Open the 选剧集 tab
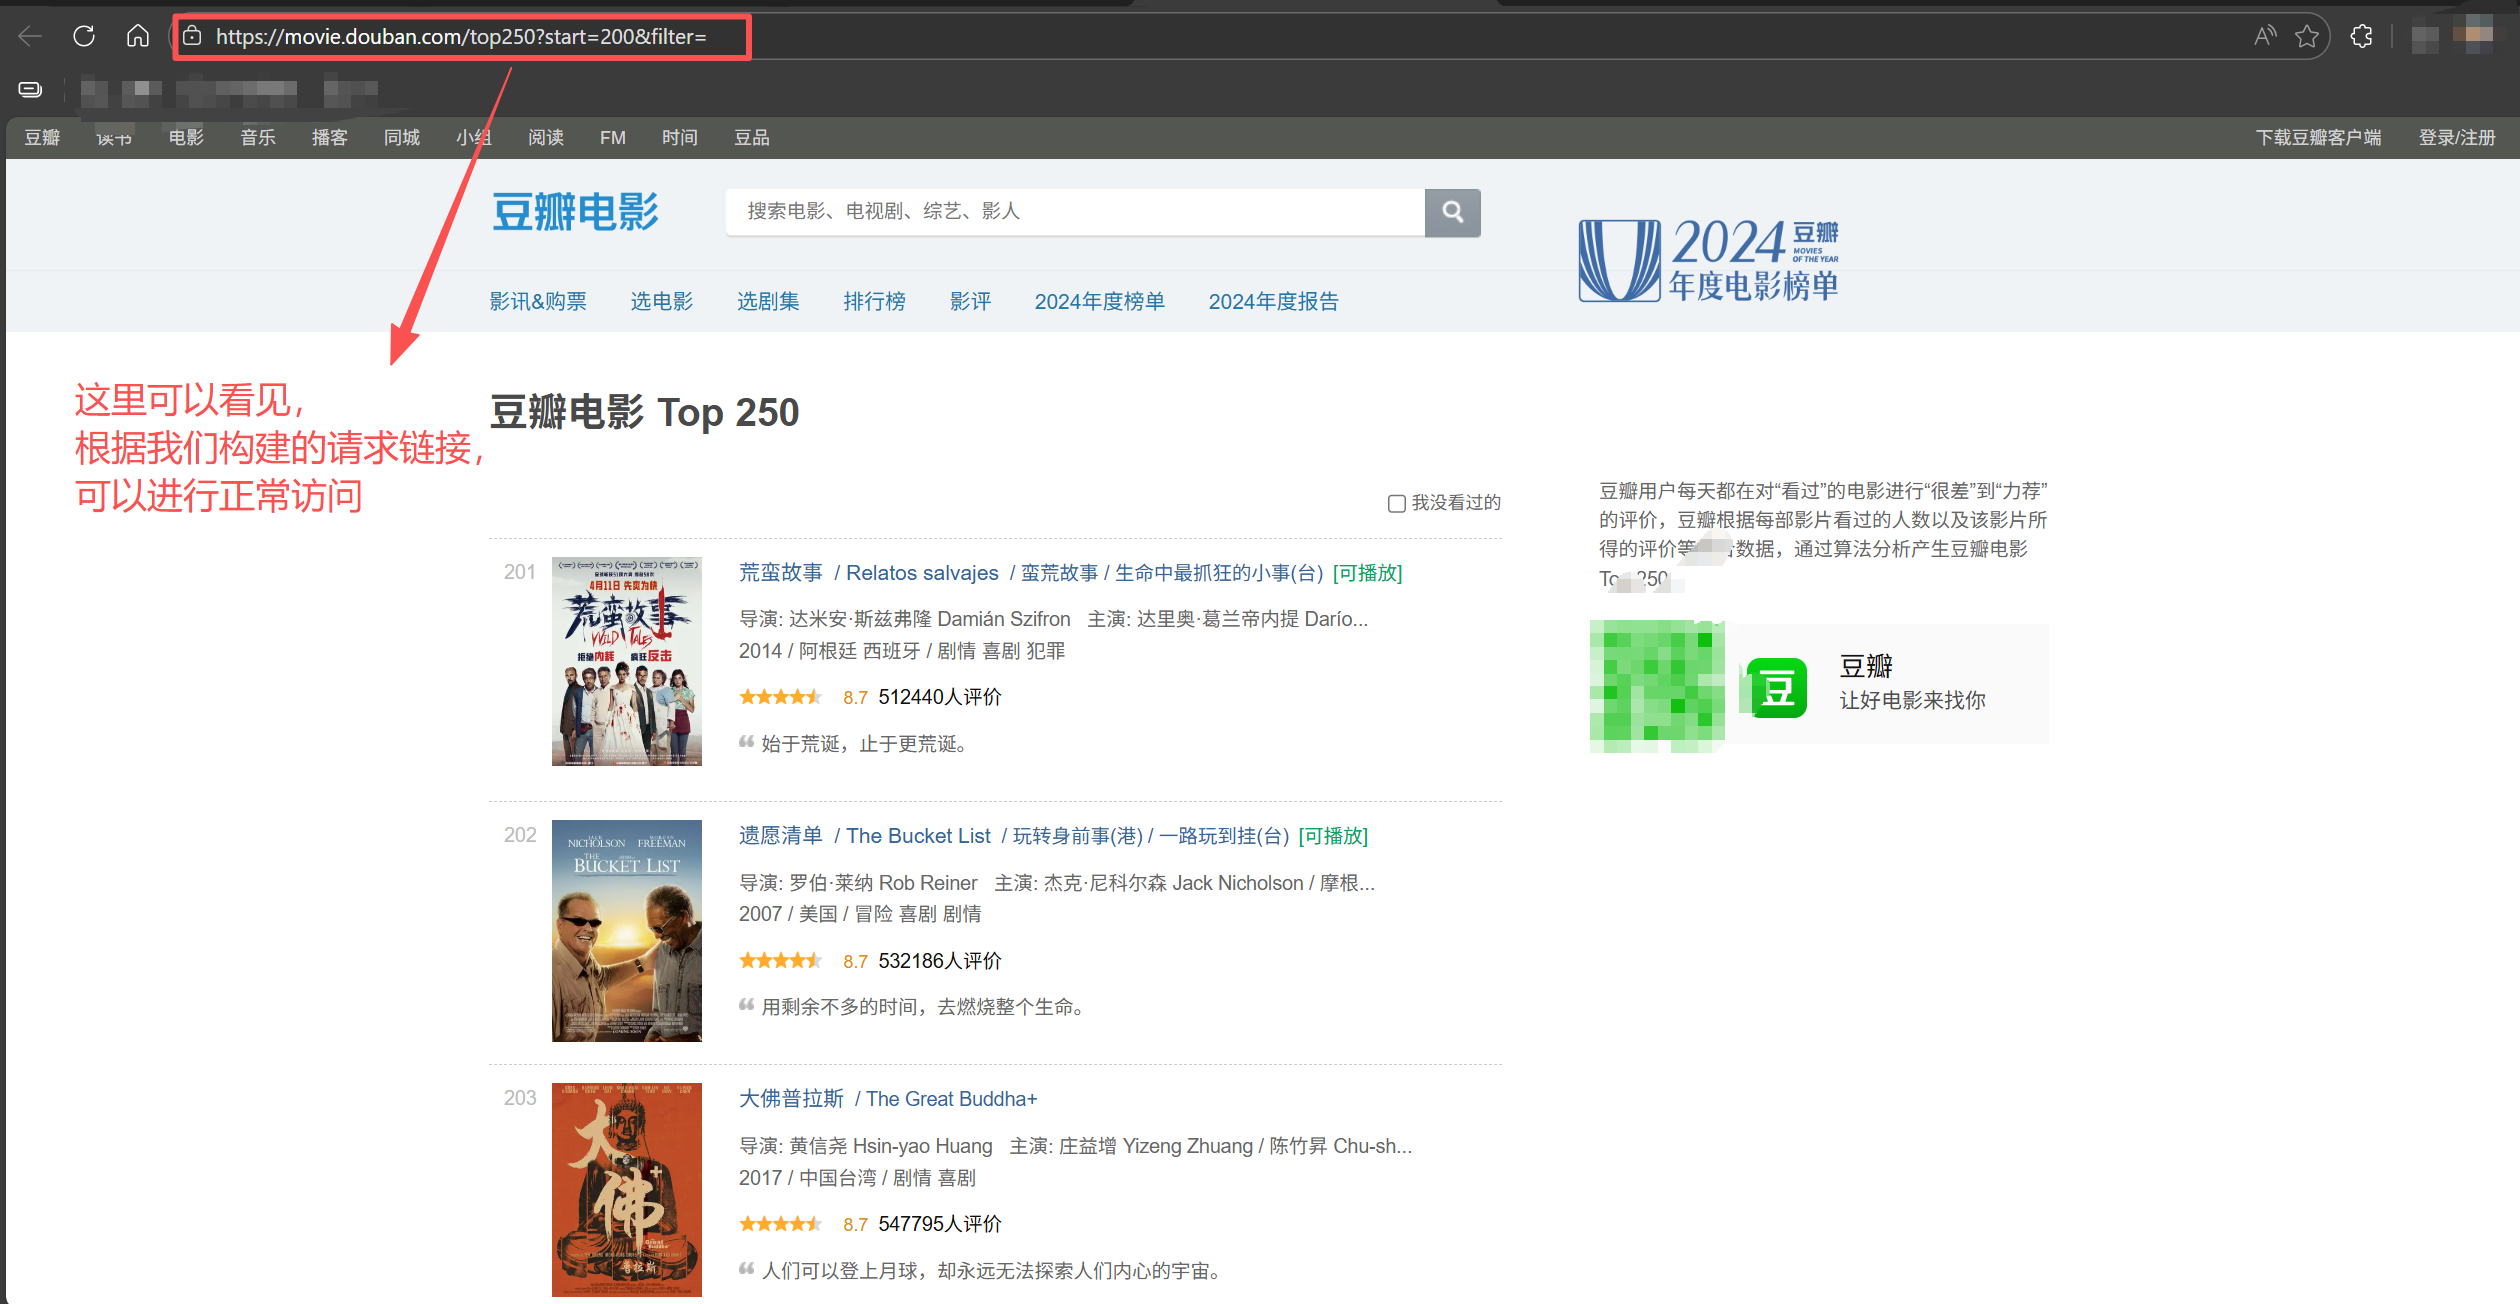Image resolution: width=2520 pixels, height=1304 pixels. point(768,301)
